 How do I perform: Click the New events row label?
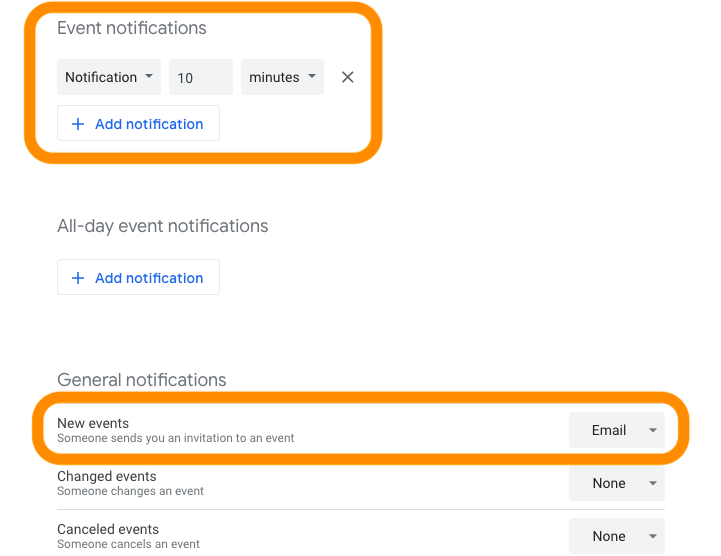93,423
